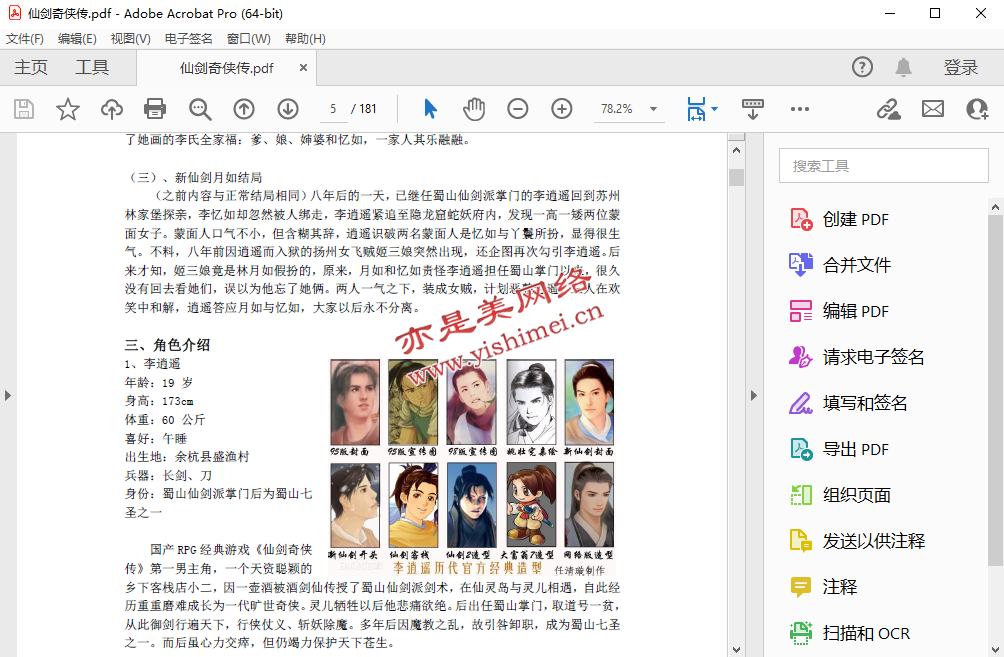Switch to the 主页 tab
The image size is (1004, 657).
(31, 67)
